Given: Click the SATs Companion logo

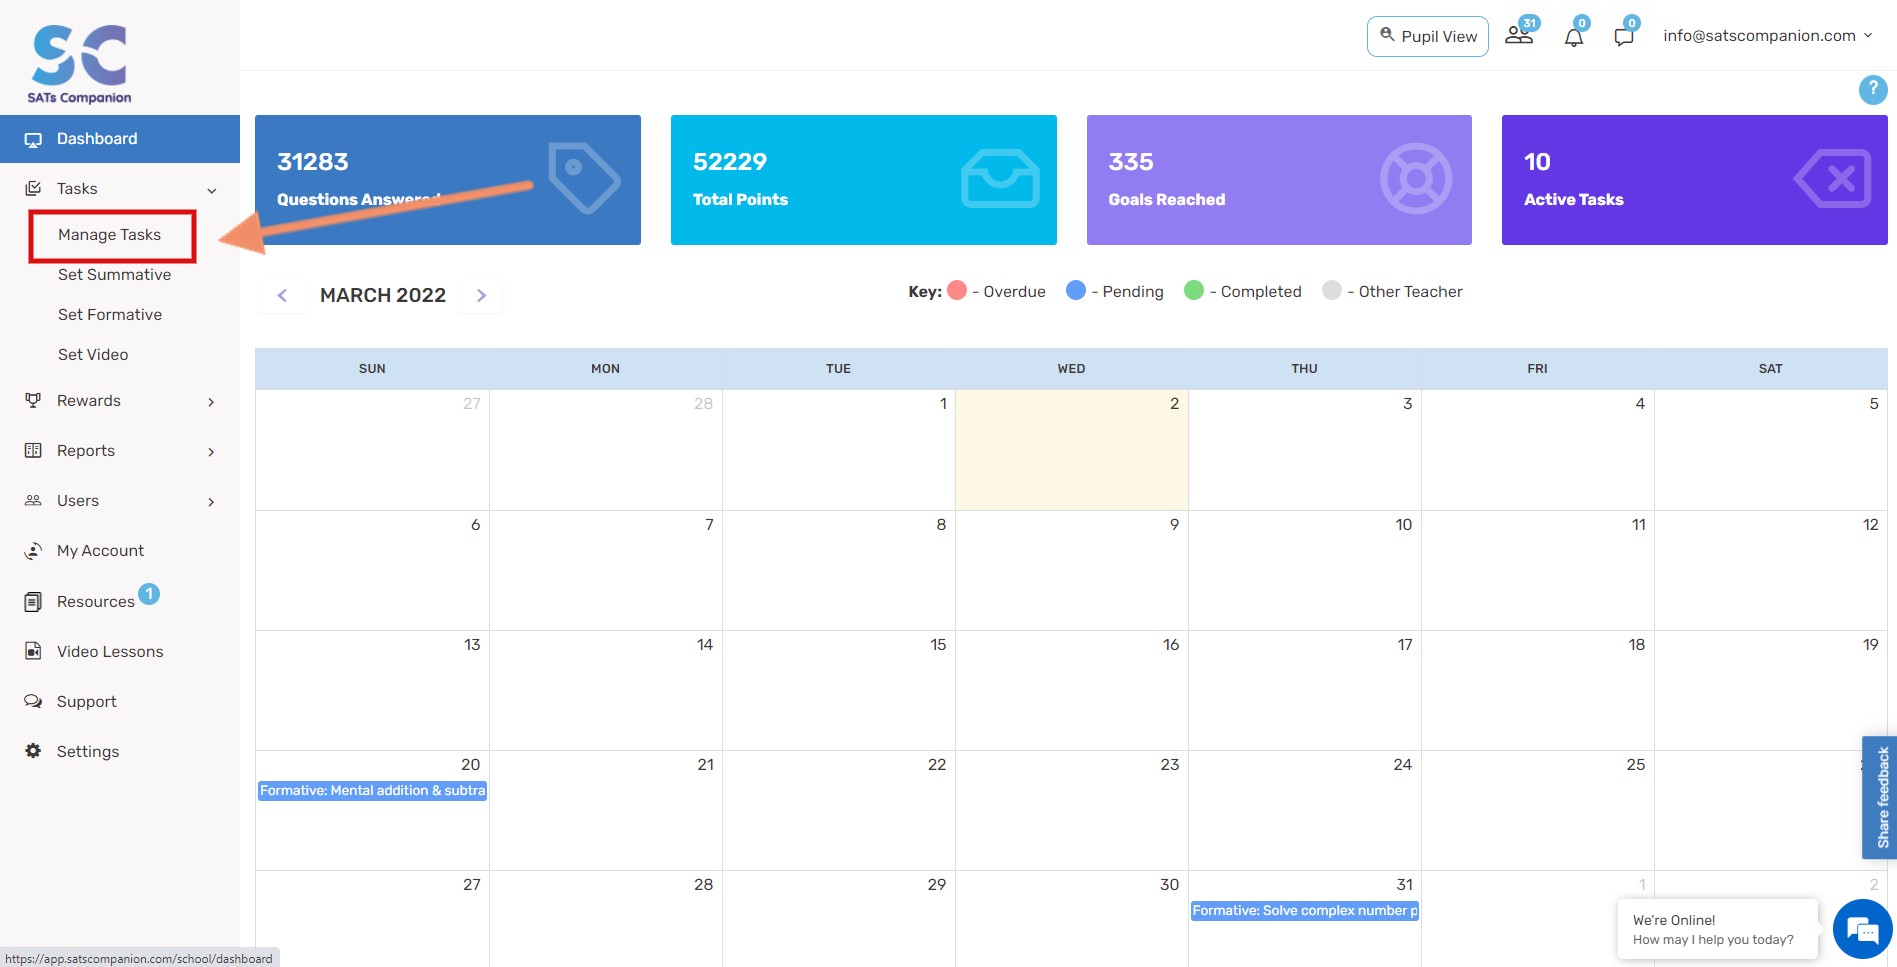Looking at the screenshot, I should pyautogui.click(x=79, y=64).
